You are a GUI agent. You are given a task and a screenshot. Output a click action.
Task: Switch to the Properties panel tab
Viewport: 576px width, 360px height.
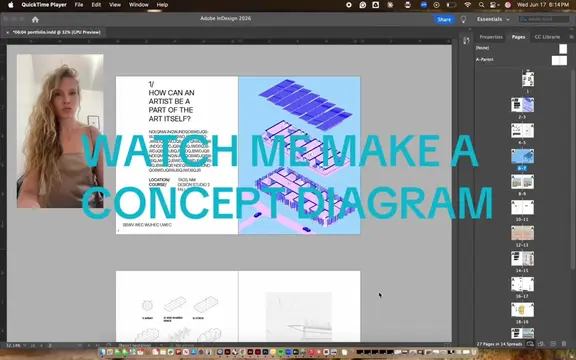pyautogui.click(x=491, y=37)
